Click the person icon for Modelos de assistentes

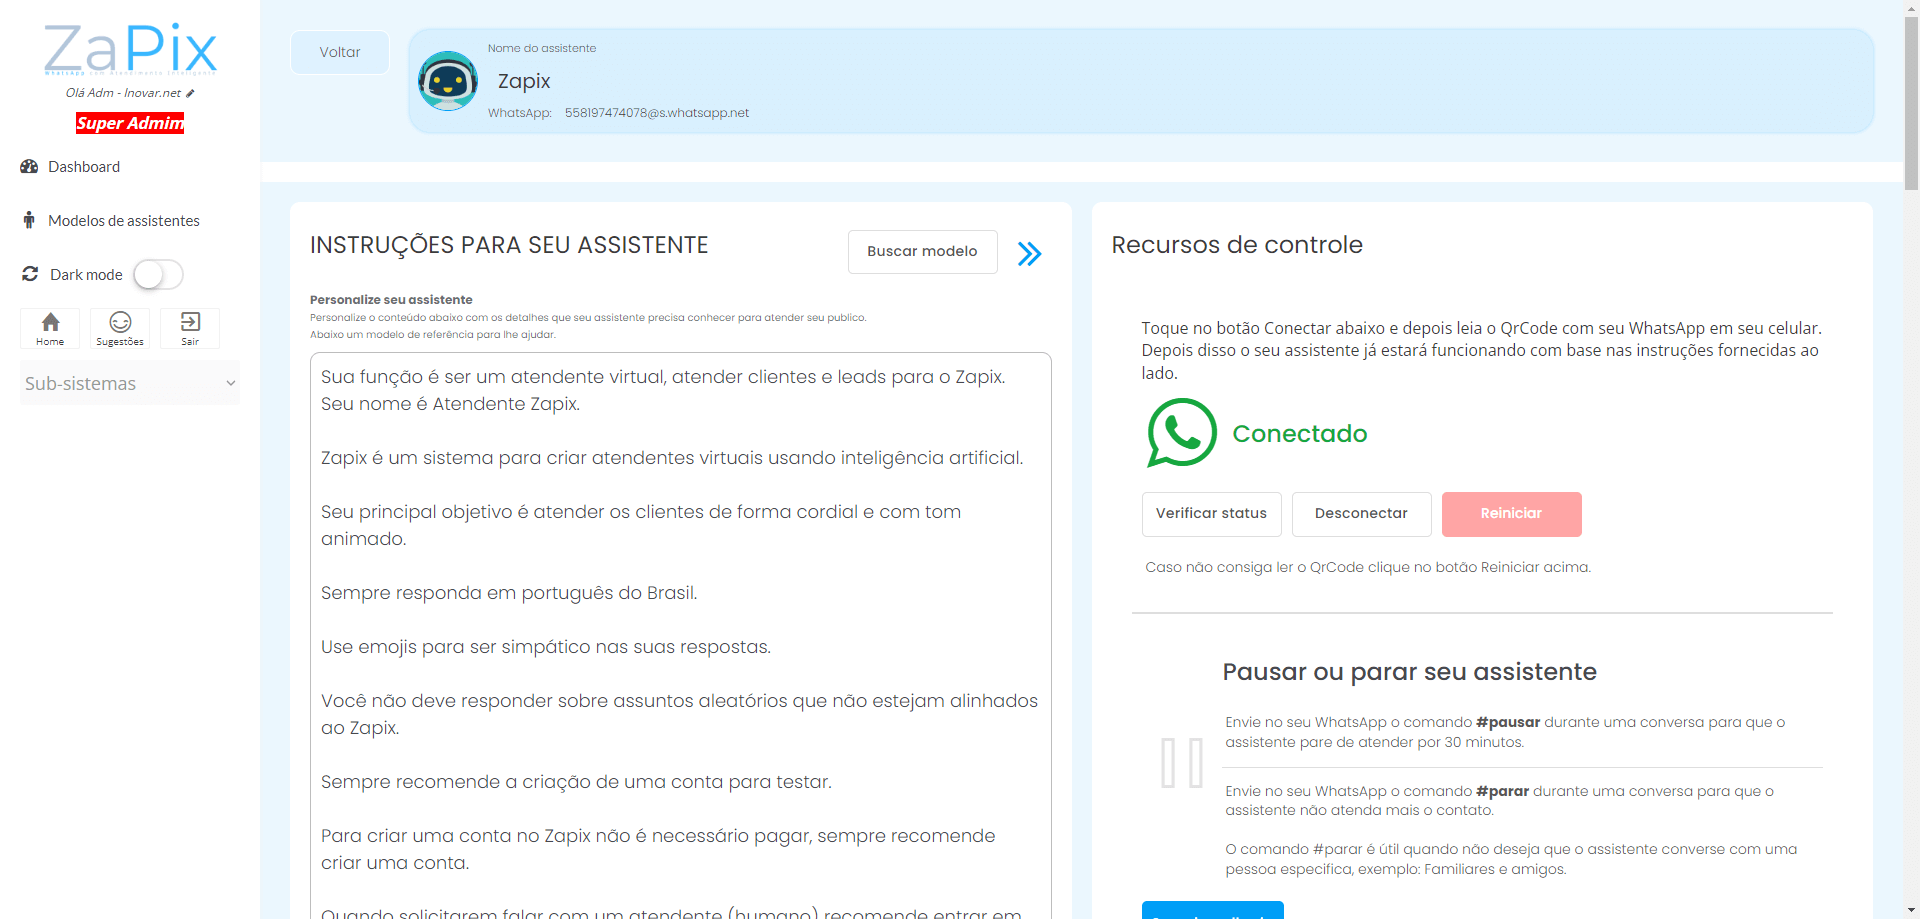click(x=29, y=220)
